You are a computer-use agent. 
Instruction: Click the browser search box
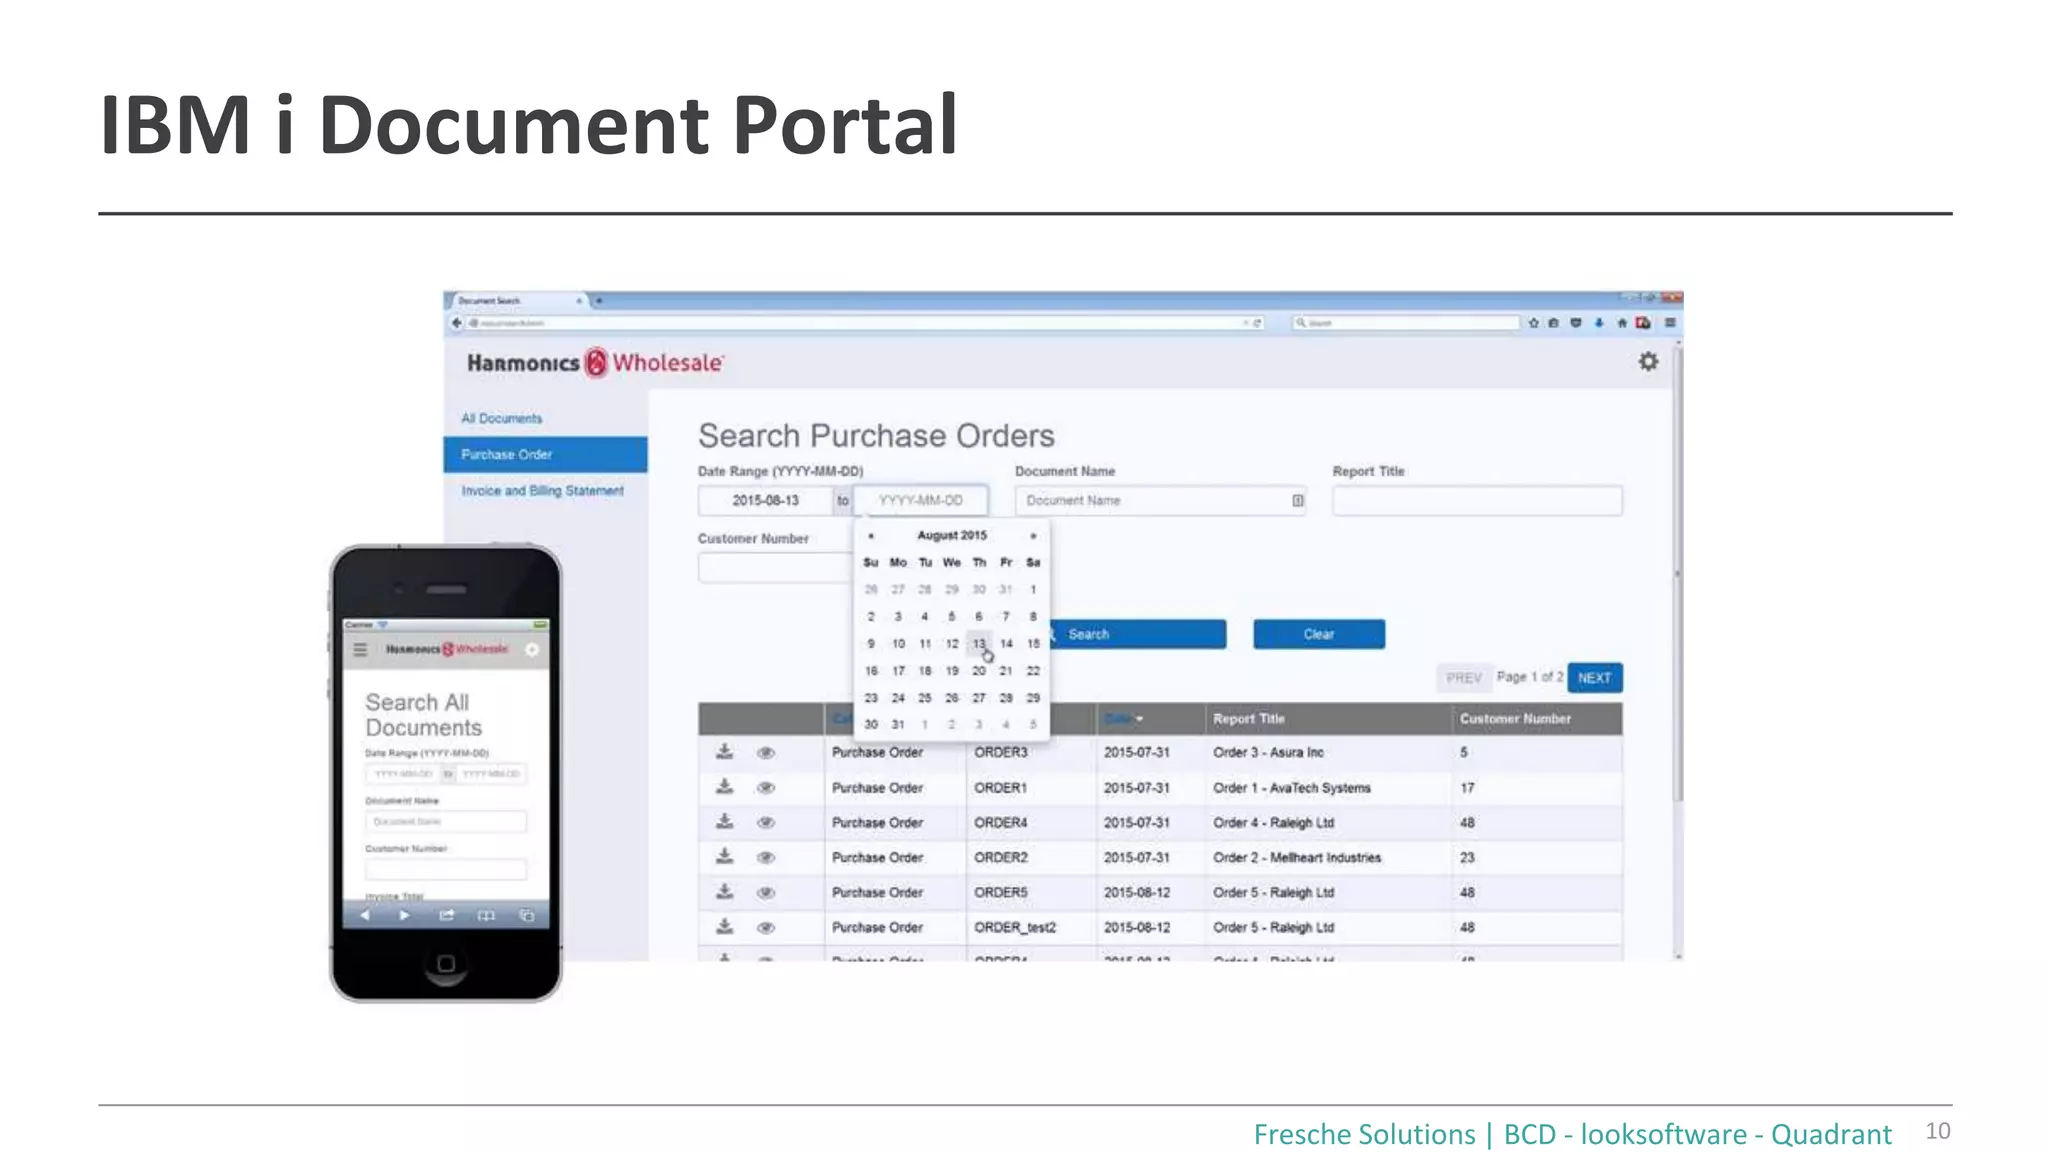tap(1405, 323)
